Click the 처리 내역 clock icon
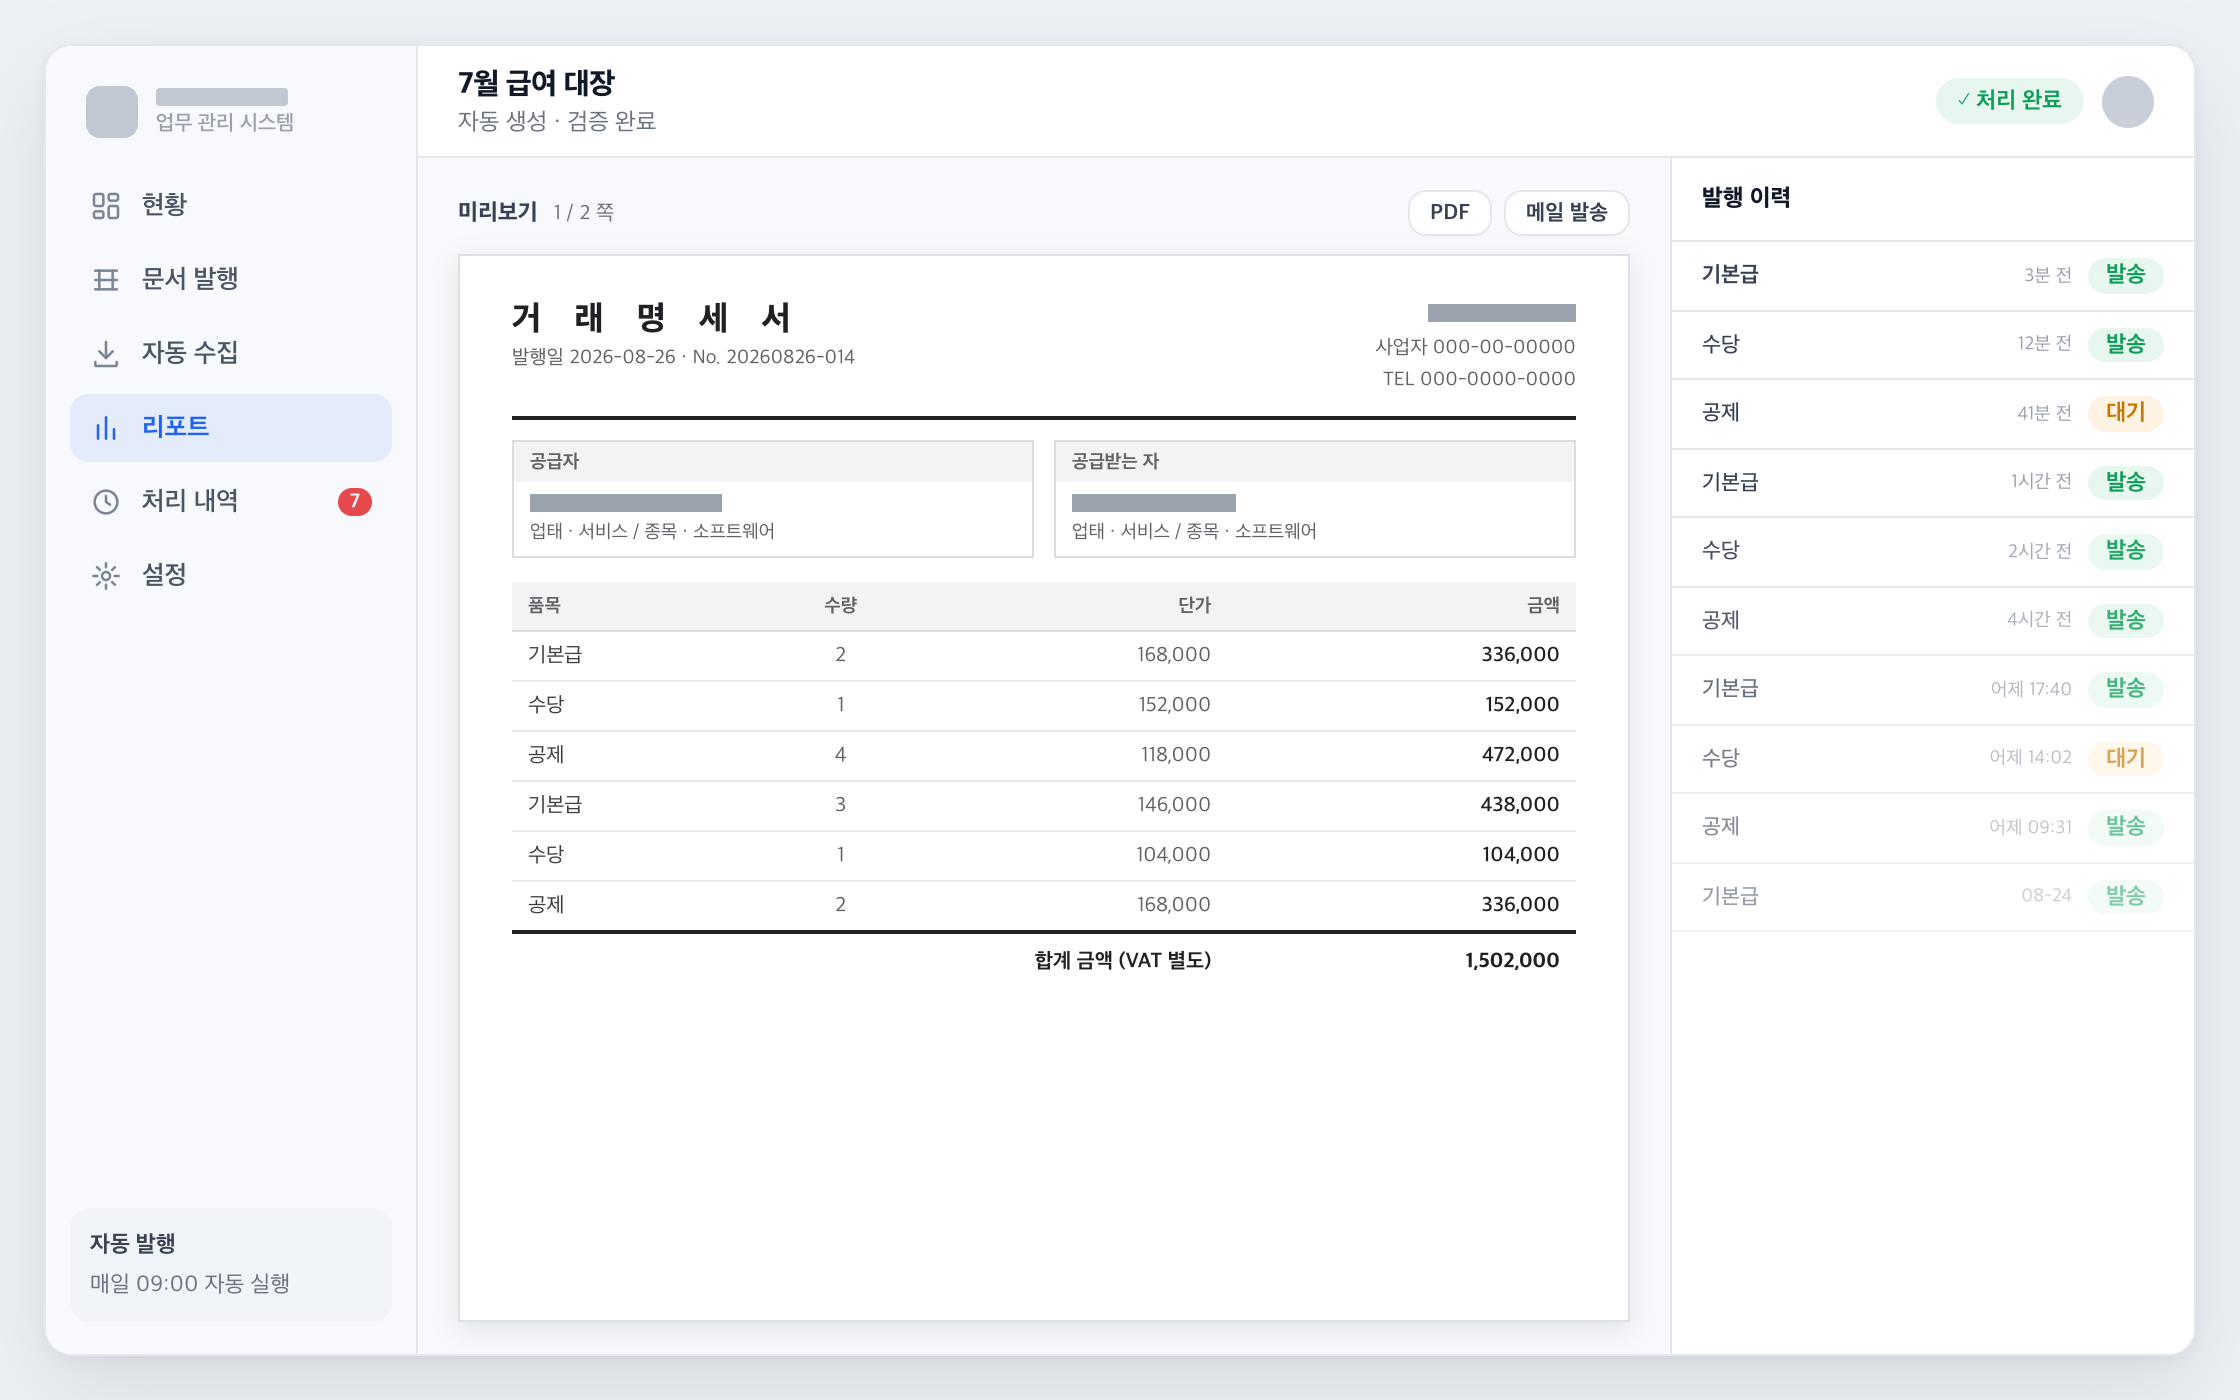 [106, 501]
